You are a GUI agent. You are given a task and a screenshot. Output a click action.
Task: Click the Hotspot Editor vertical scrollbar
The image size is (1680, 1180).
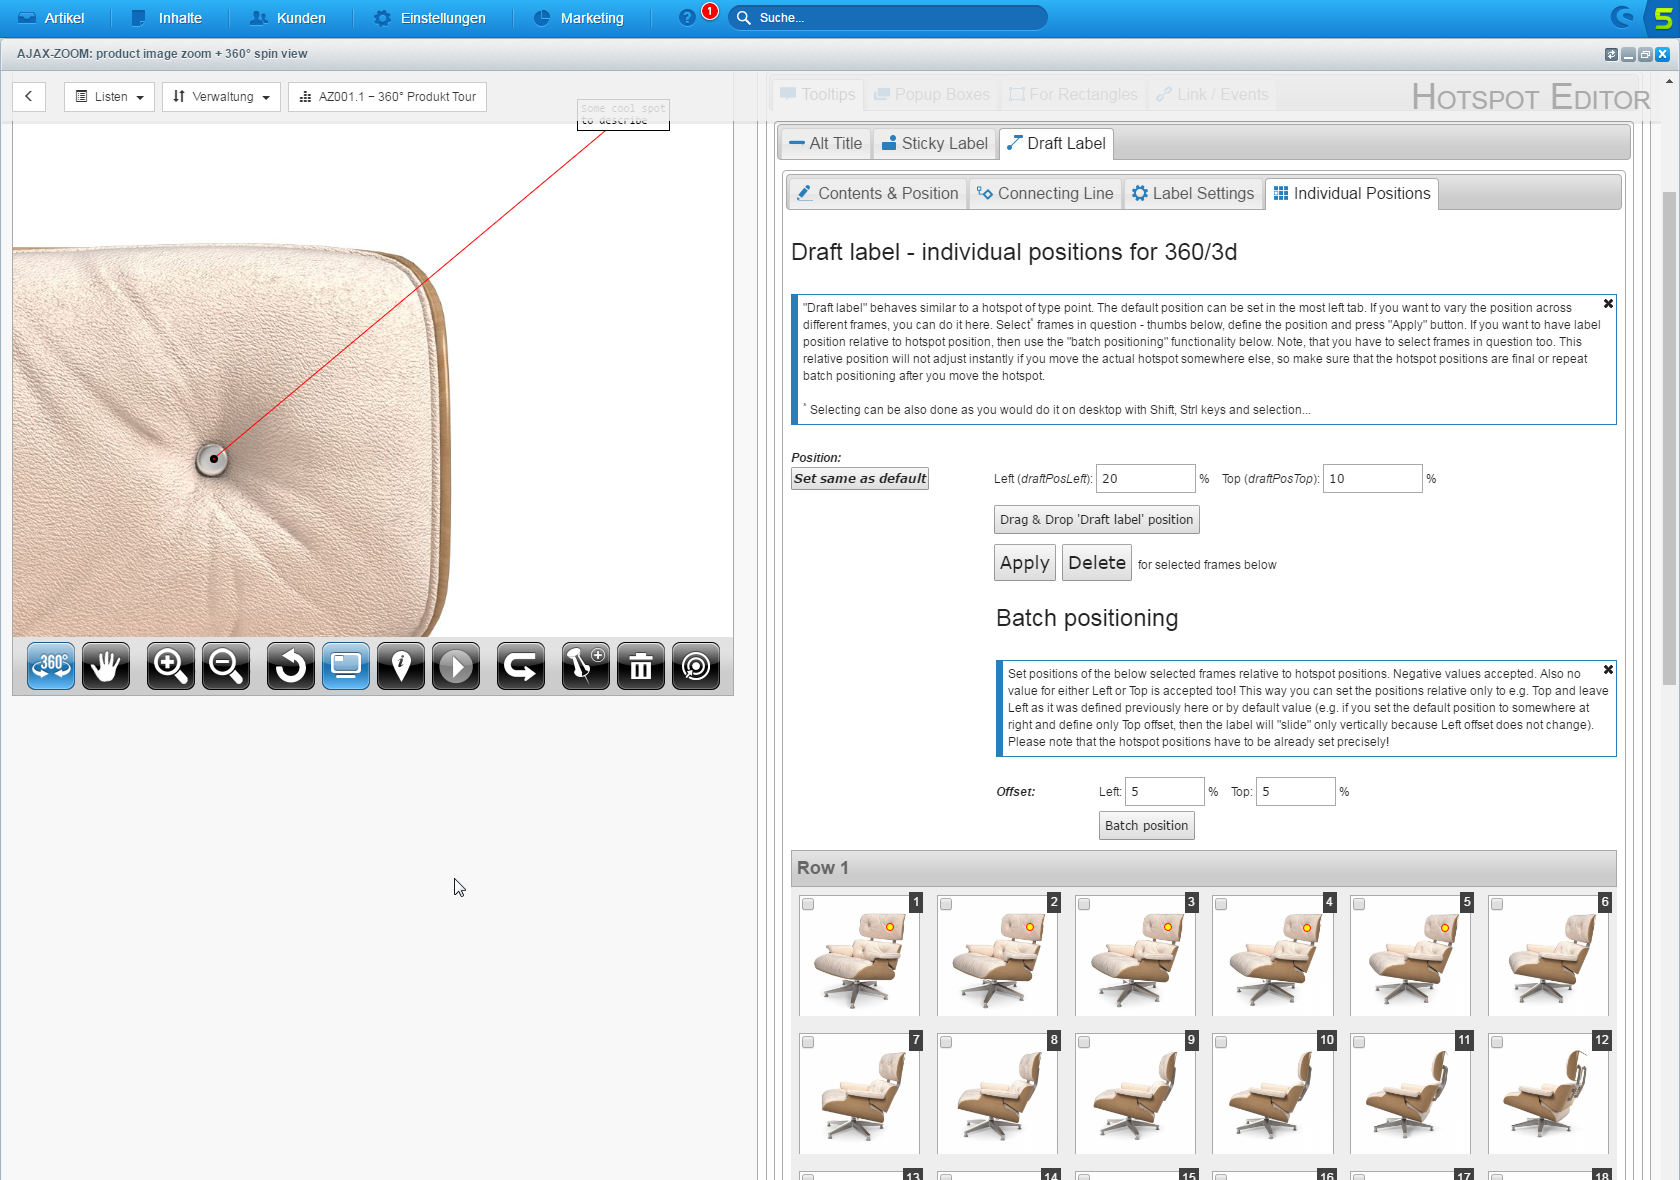[x=1668, y=438]
